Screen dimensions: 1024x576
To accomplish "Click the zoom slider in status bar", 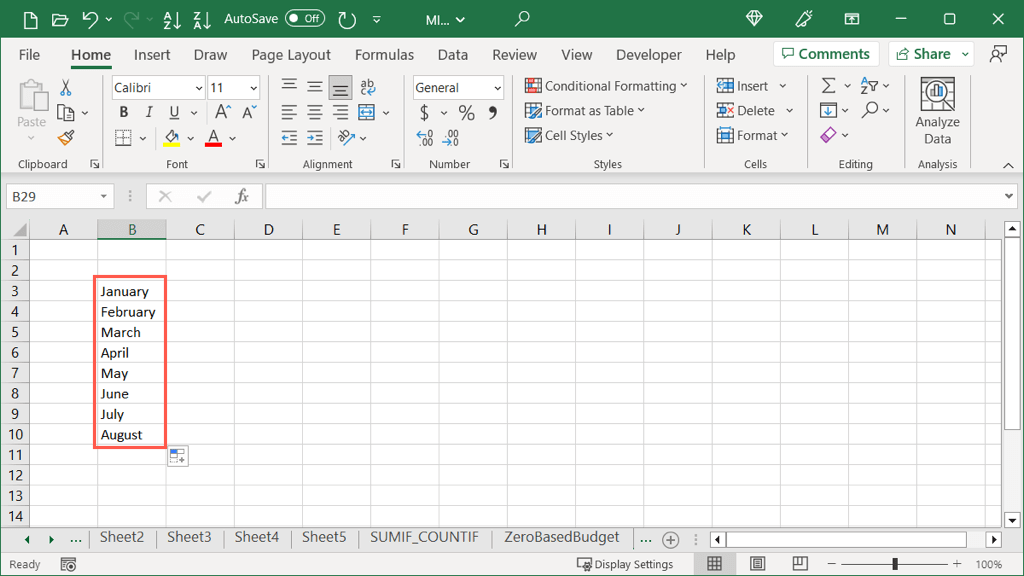I will (895, 565).
